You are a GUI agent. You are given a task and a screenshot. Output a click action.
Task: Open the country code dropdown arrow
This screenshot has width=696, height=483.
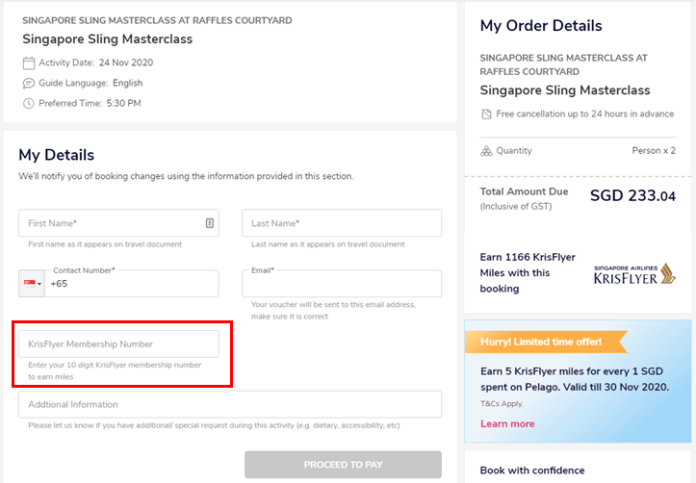(40, 284)
